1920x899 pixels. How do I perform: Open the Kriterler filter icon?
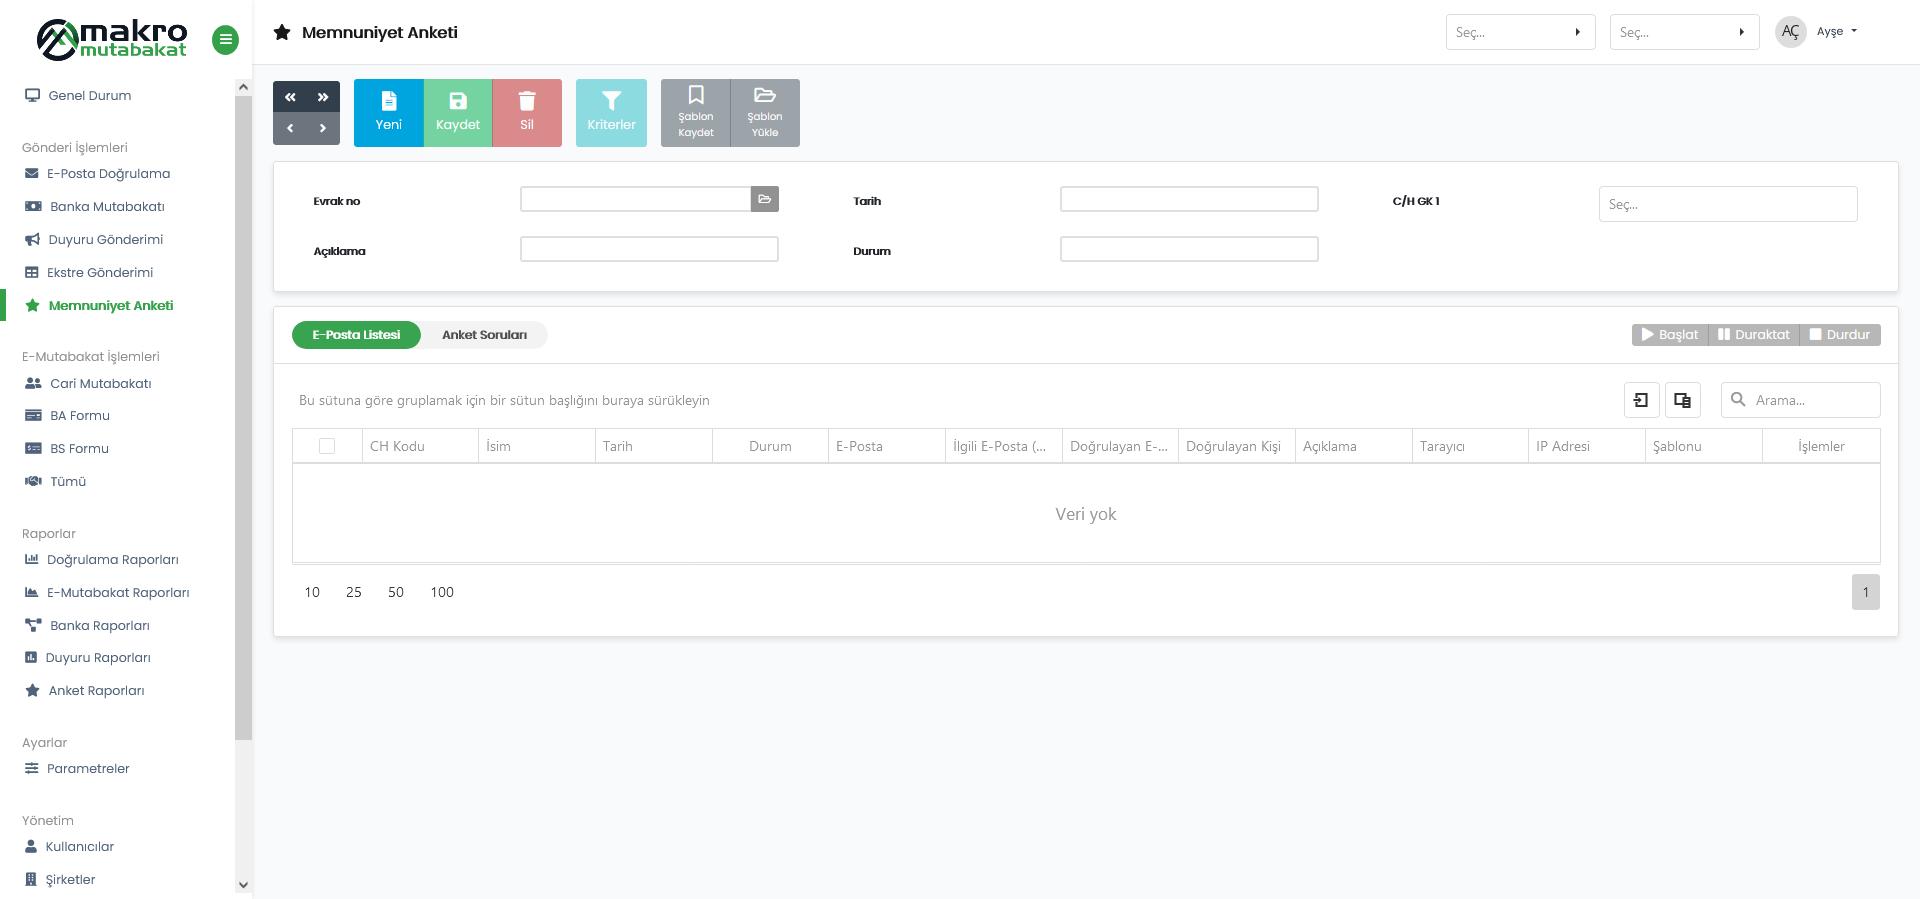coord(611,101)
